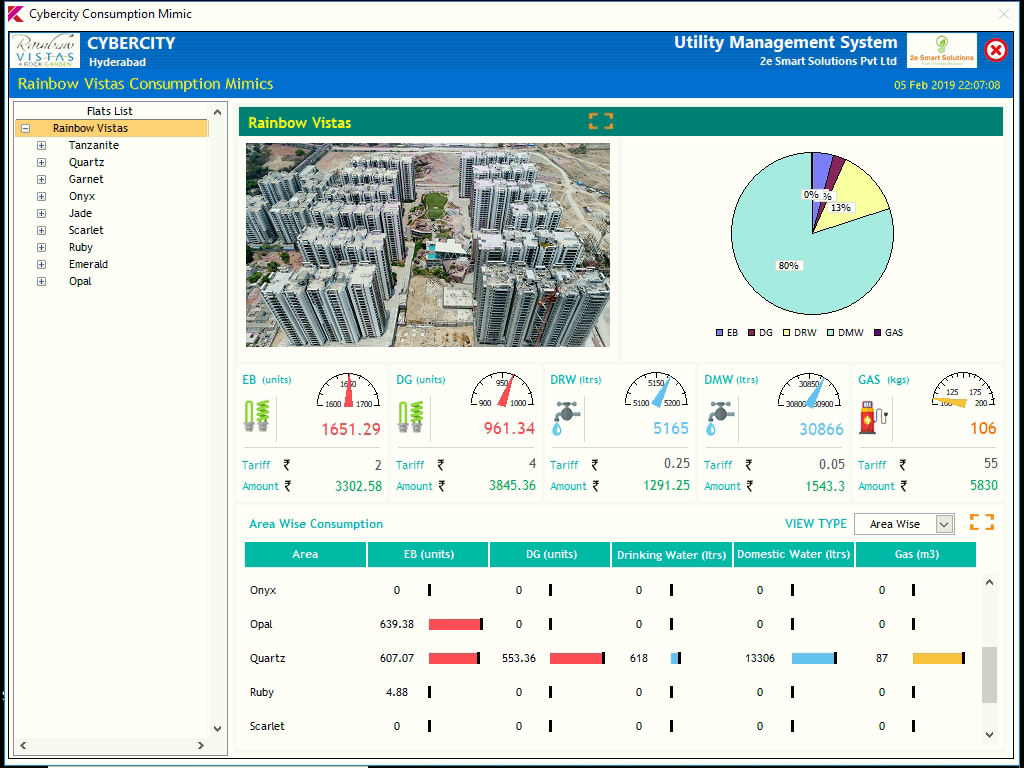Select Jade in the flats tree

(80, 213)
